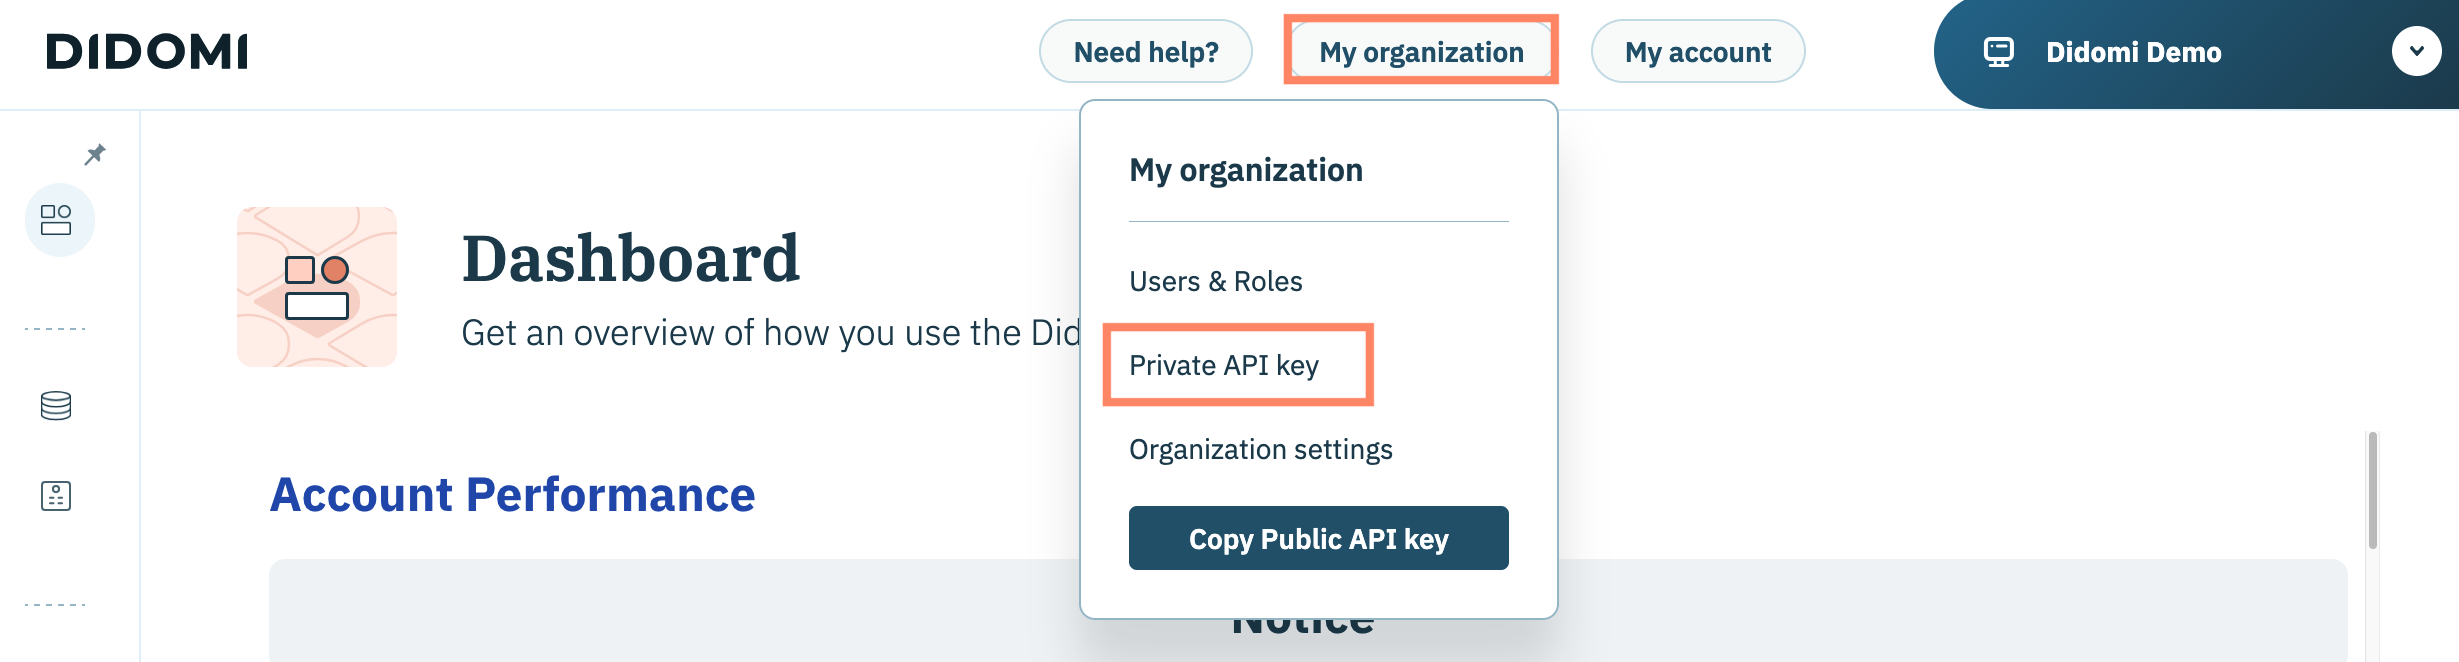Click the page's vertical scrollbar

[2372, 490]
